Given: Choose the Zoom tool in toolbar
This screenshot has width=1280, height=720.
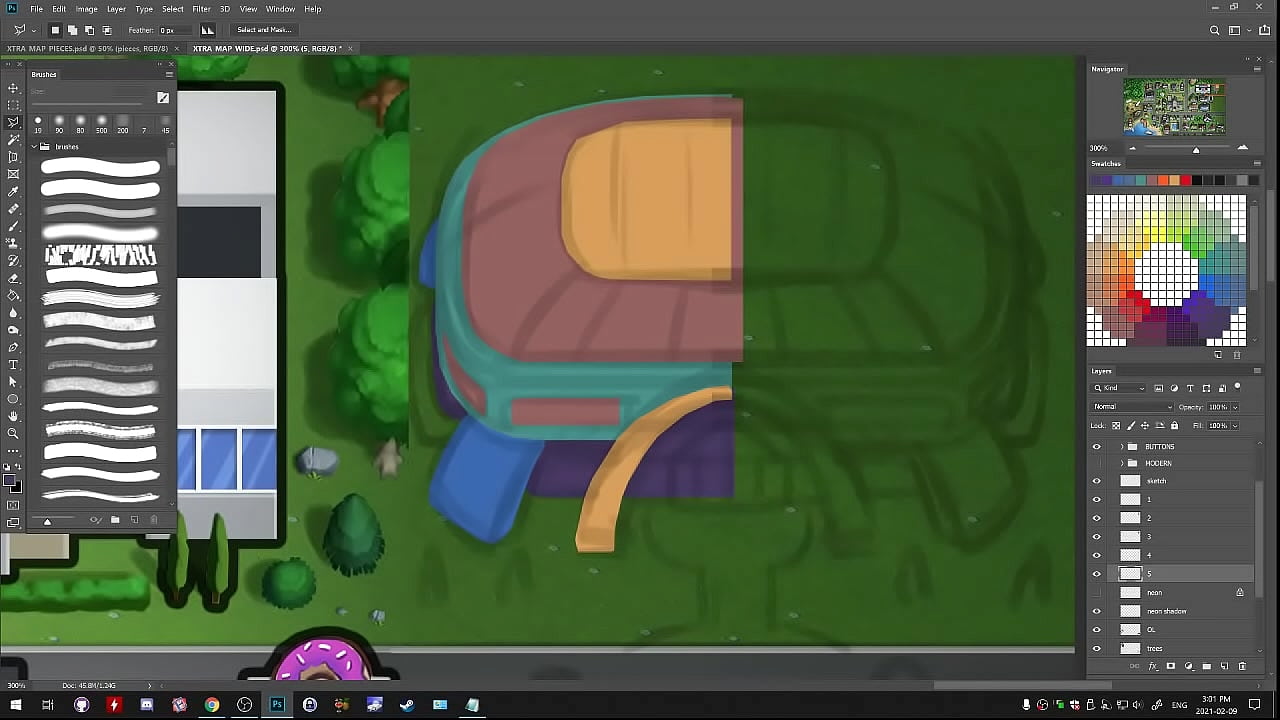Looking at the screenshot, I should 13,433.
